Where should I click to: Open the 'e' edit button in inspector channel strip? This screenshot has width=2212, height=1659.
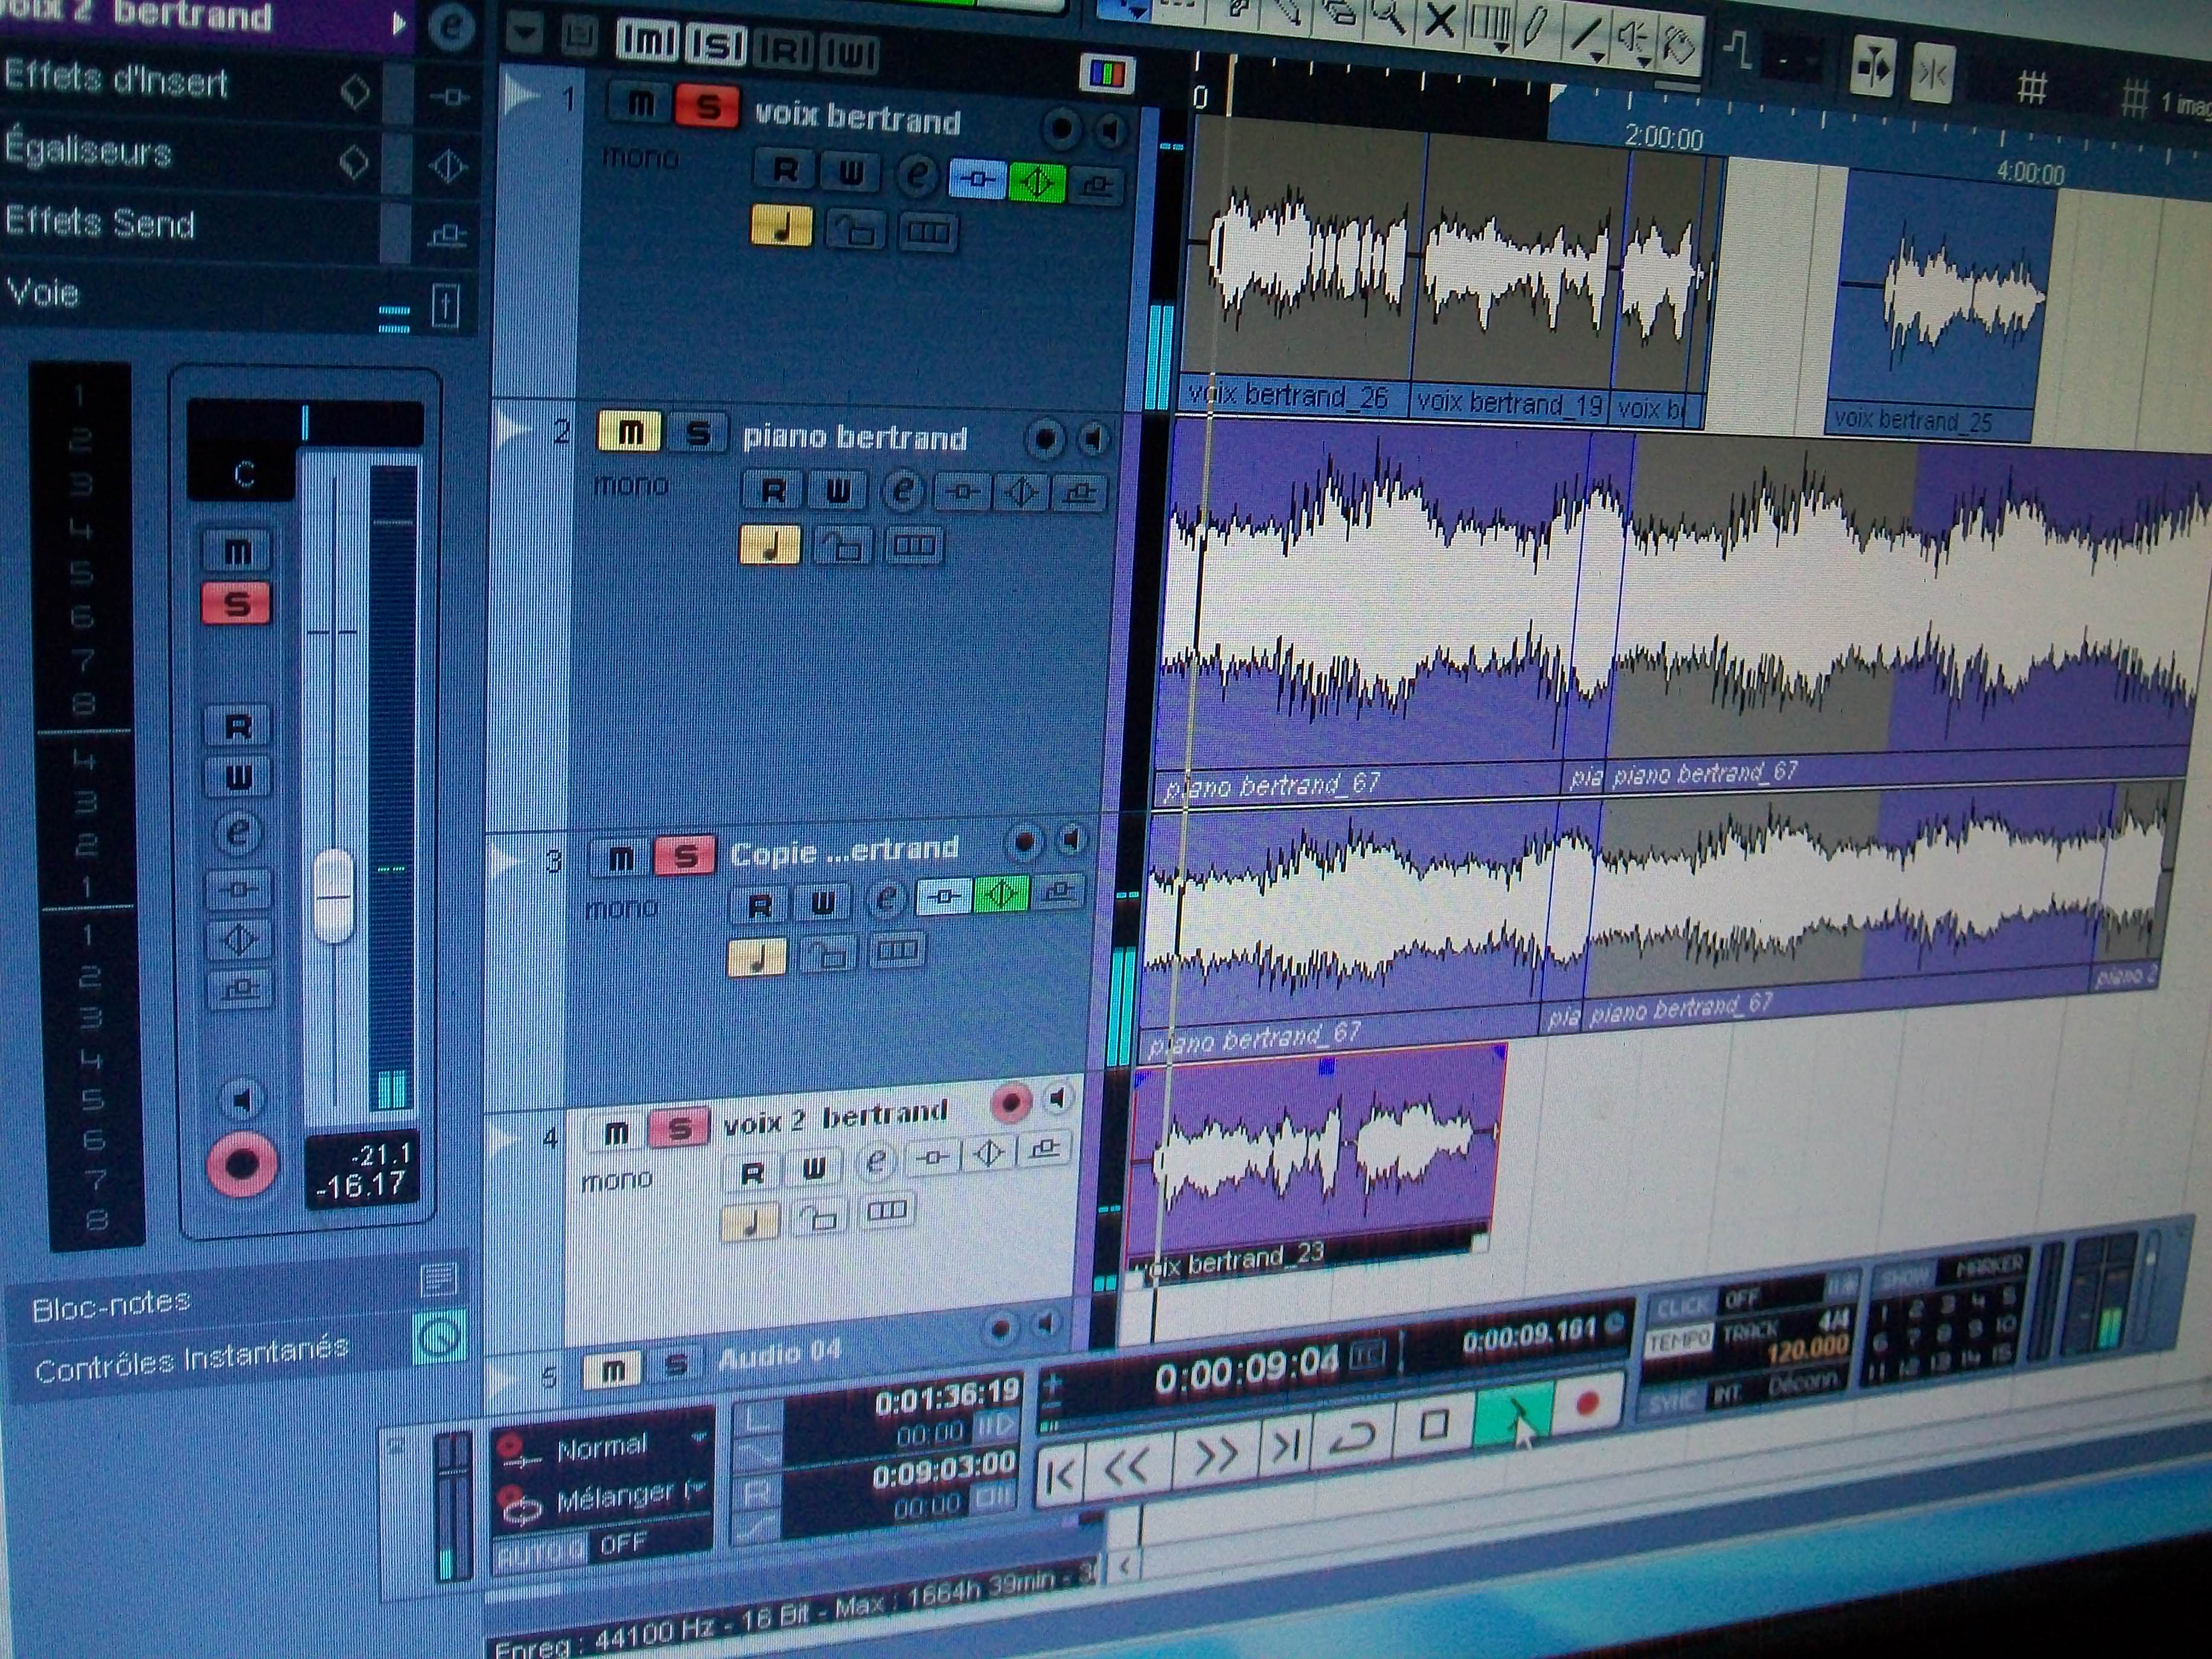(238, 832)
